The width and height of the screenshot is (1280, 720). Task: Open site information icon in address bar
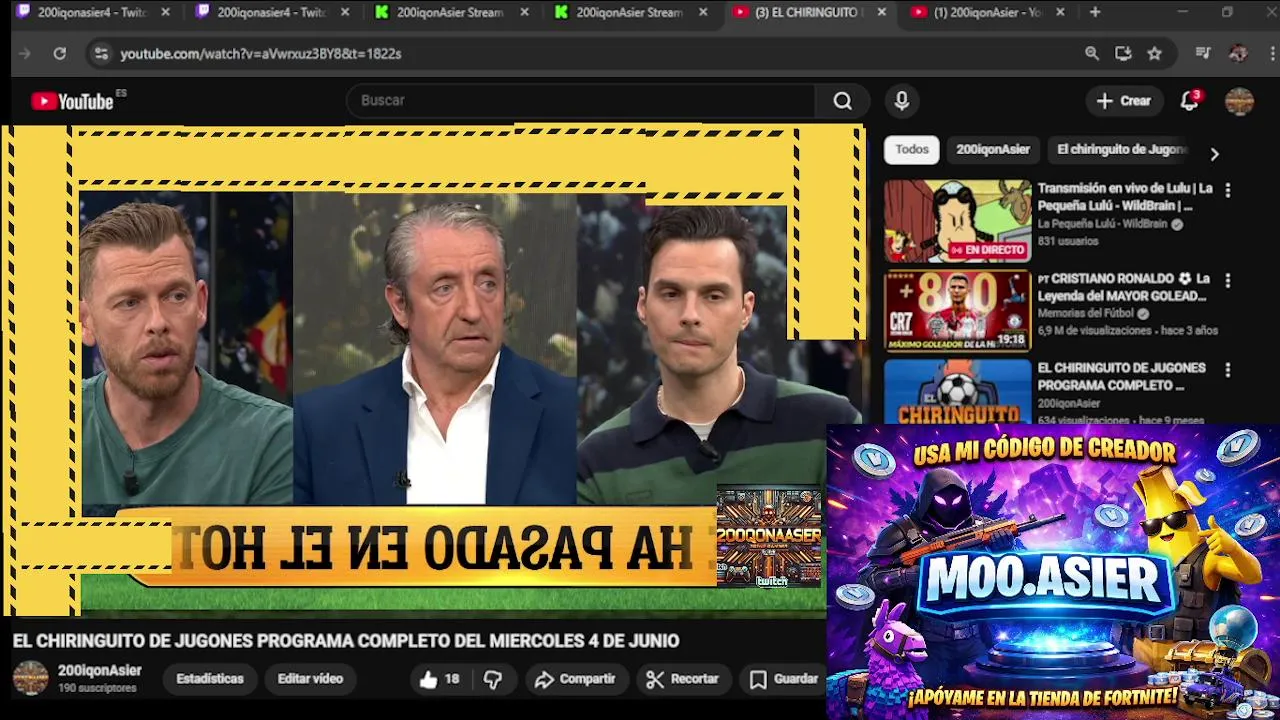[101, 53]
